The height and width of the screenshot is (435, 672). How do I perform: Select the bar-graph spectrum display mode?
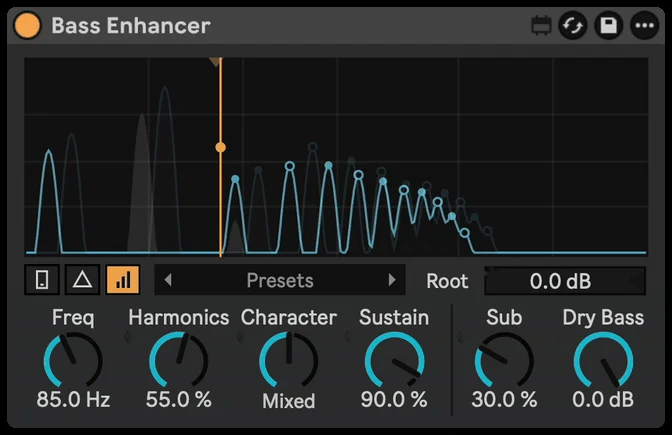pos(123,280)
